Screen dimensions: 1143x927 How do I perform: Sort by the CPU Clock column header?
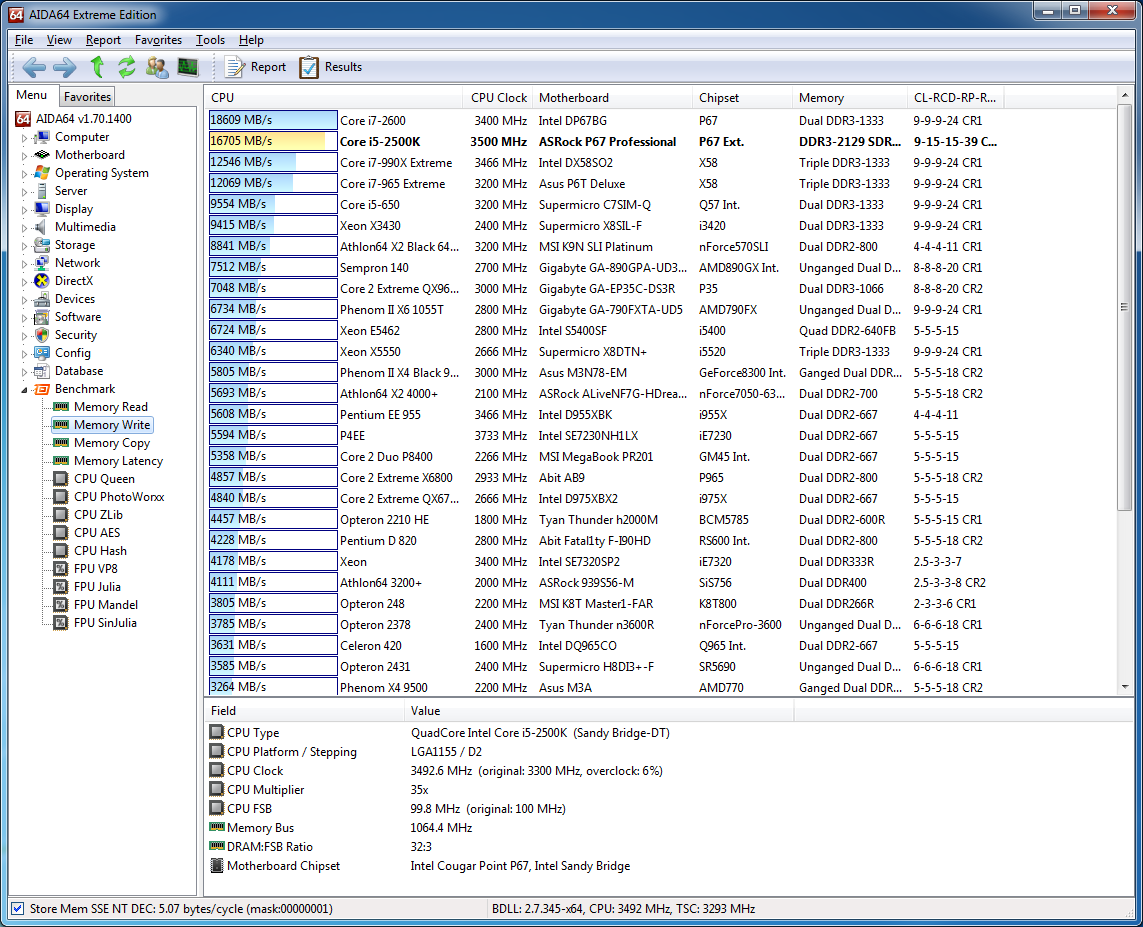tap(498, 98)
